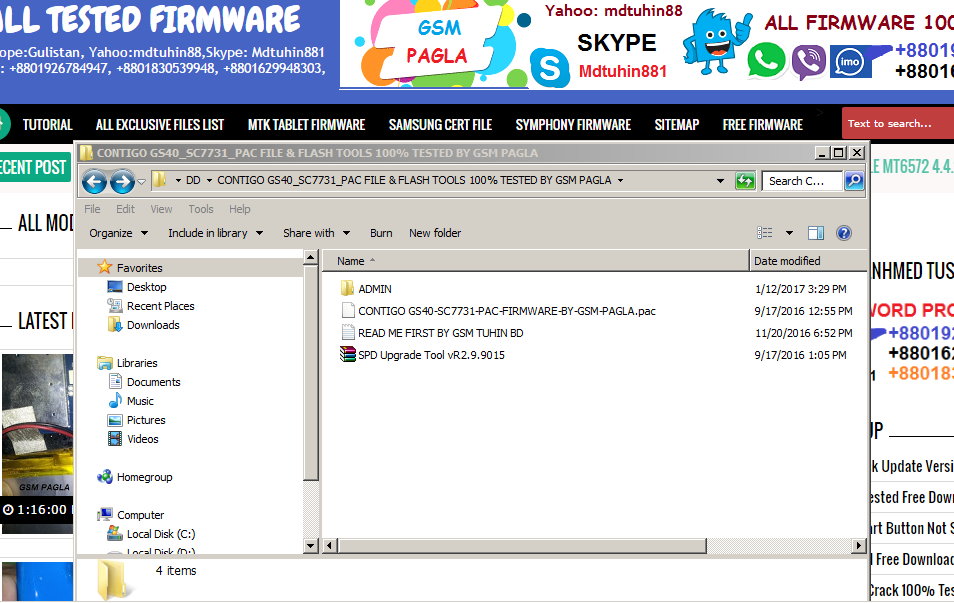
Task: Open the File menu
Action: pos(92,209)
